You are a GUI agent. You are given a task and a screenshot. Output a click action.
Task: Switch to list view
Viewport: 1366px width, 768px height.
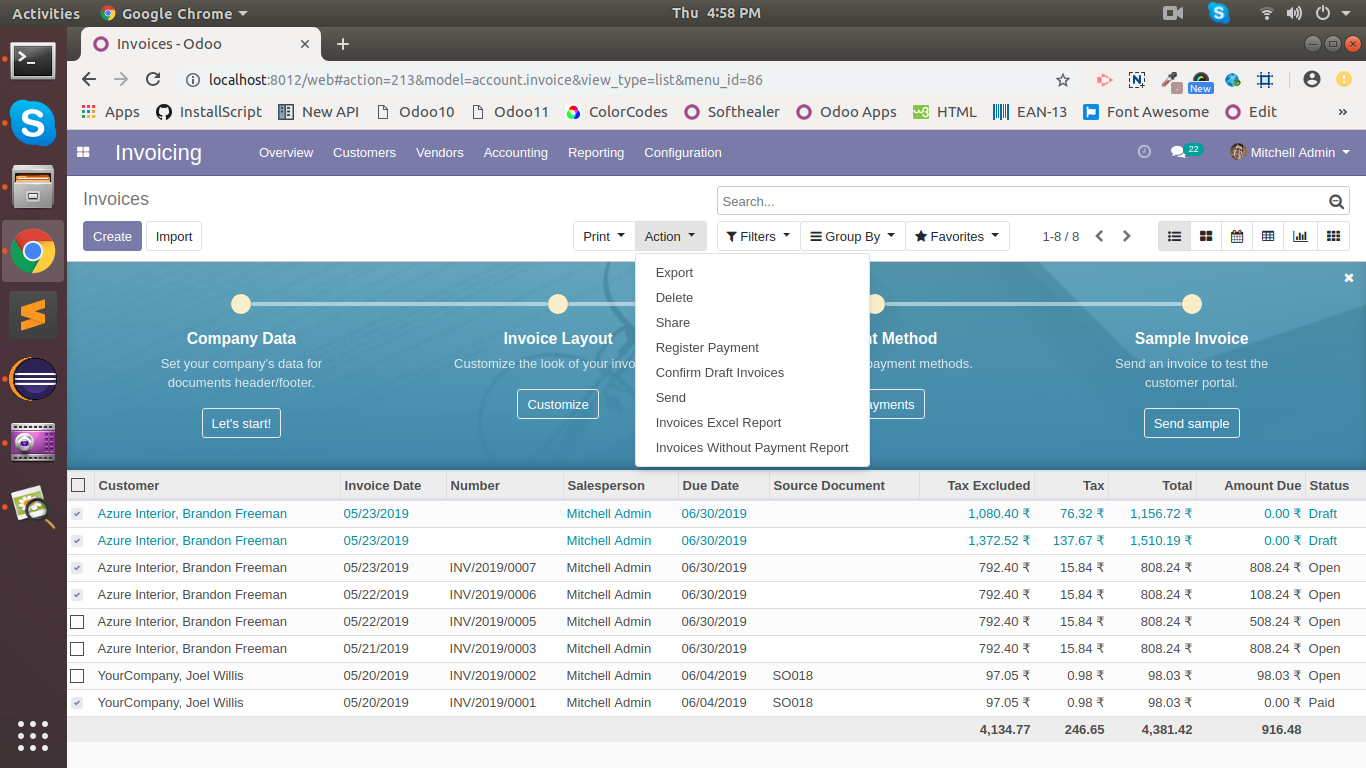click(x=1175, y=236)
